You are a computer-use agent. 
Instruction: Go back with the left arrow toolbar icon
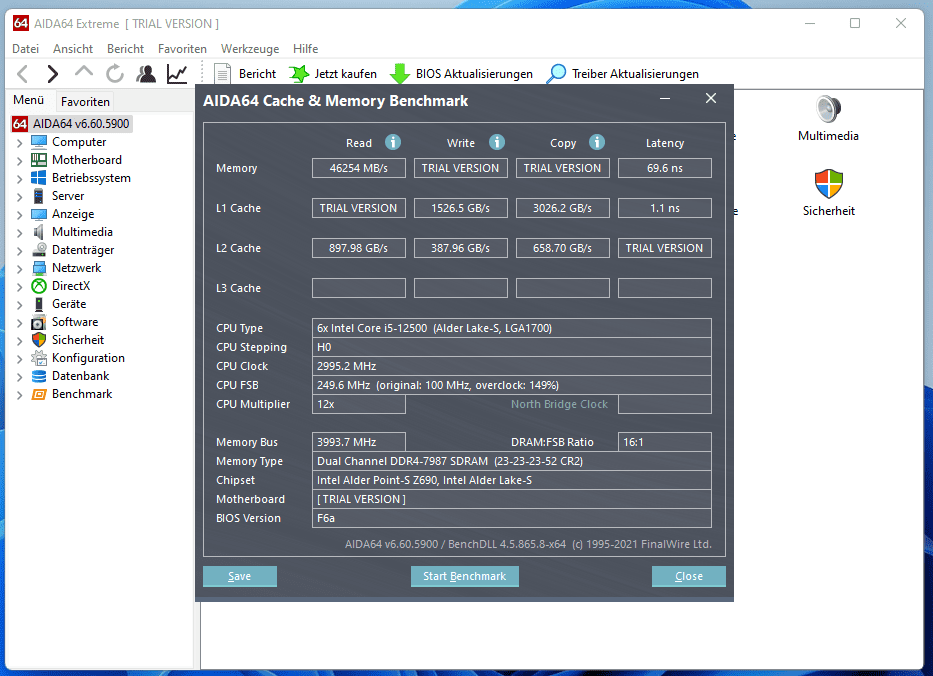23,74
